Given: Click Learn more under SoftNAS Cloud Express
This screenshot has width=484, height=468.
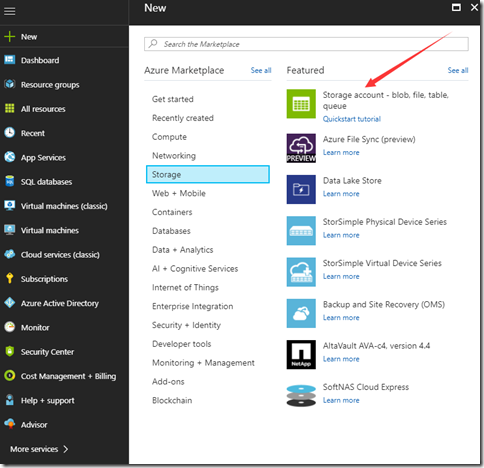Looking at the screenshot, I should 341,400.
